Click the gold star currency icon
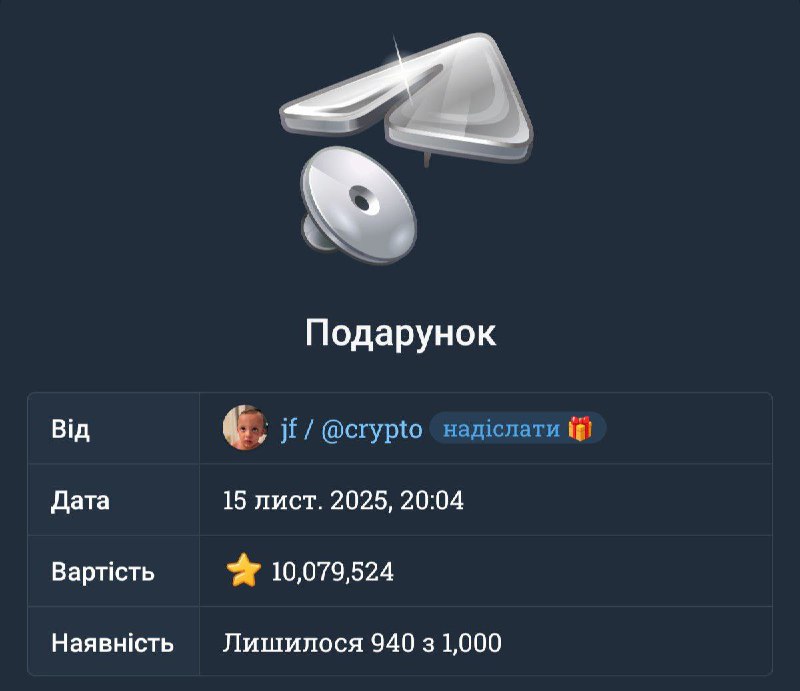This screenshot has height=691, width=800. [x=243, y=570]
